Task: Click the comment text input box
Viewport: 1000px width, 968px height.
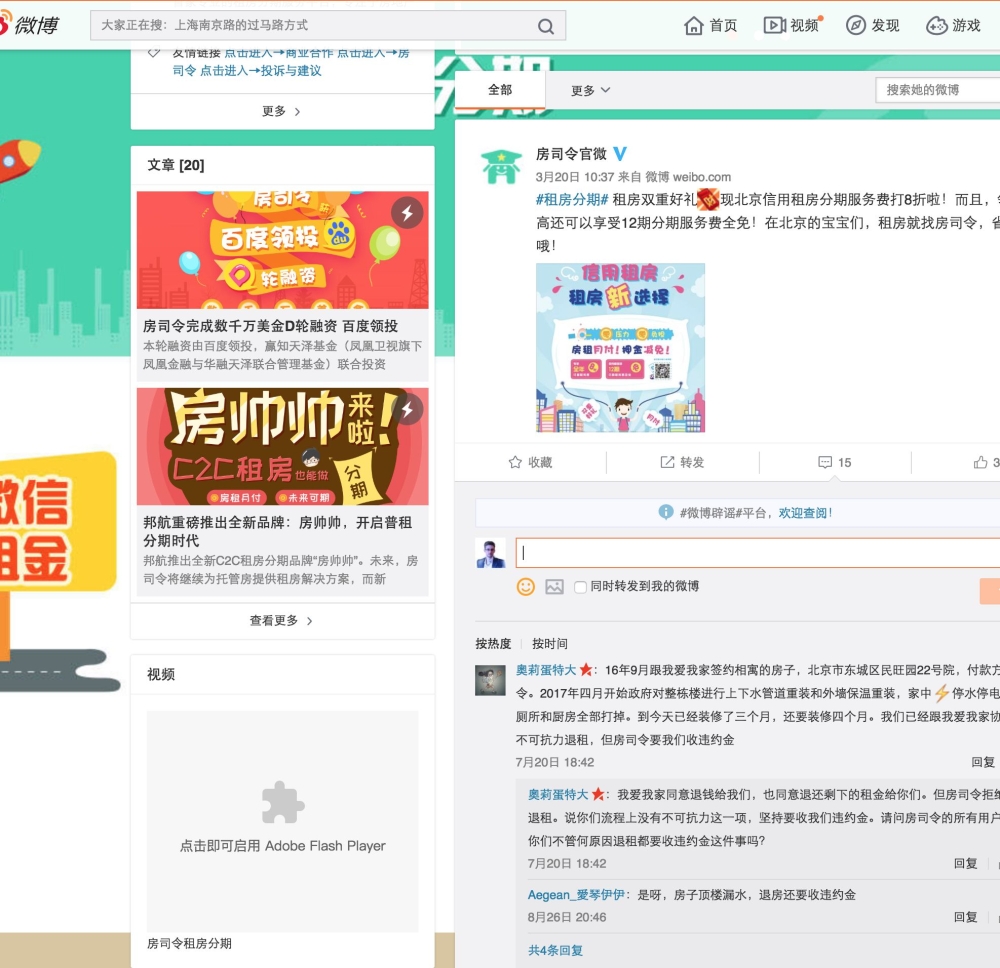Action: click(x=758, y=553)
